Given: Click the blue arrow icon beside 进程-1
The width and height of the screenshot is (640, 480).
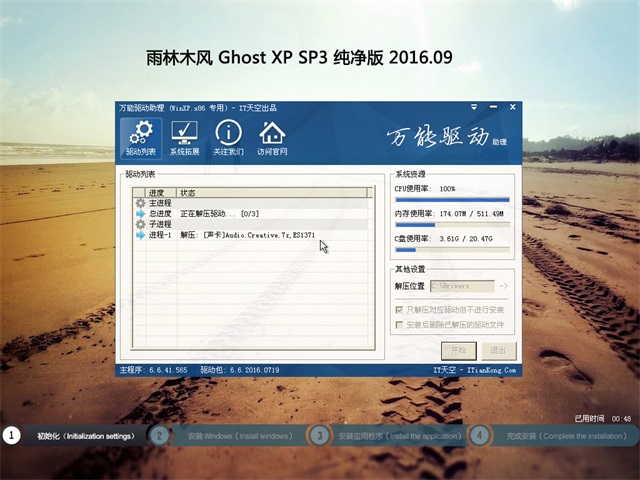Looking at the screenshot, I should (140, 236).
